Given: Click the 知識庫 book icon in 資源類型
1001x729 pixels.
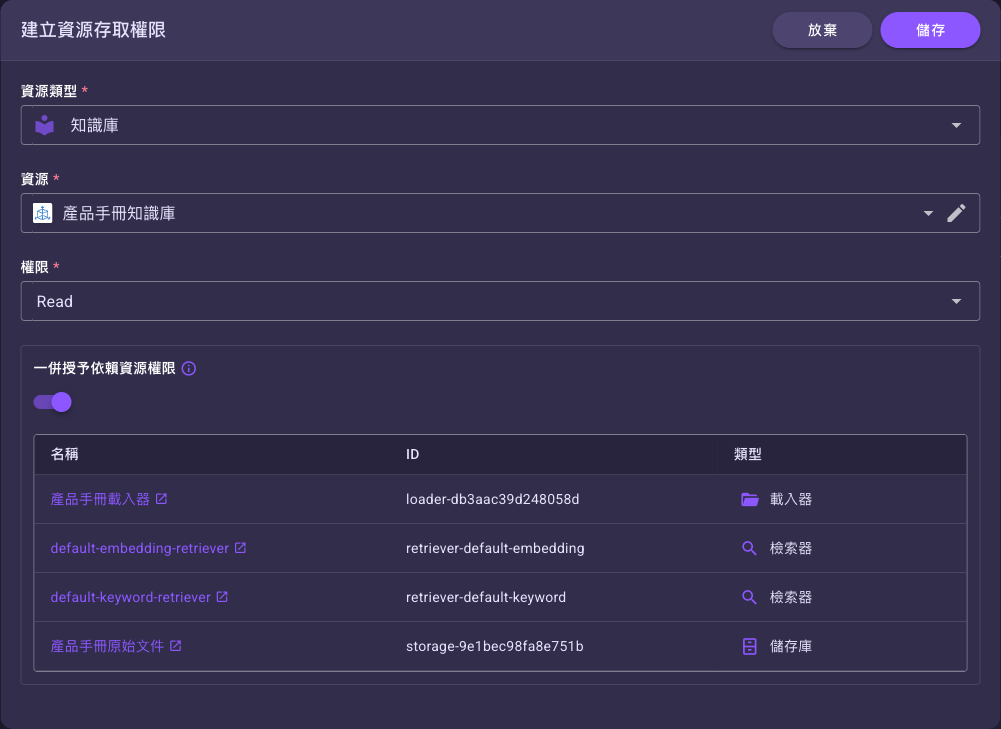Looking at the screenshot, I should pos(45,125).
